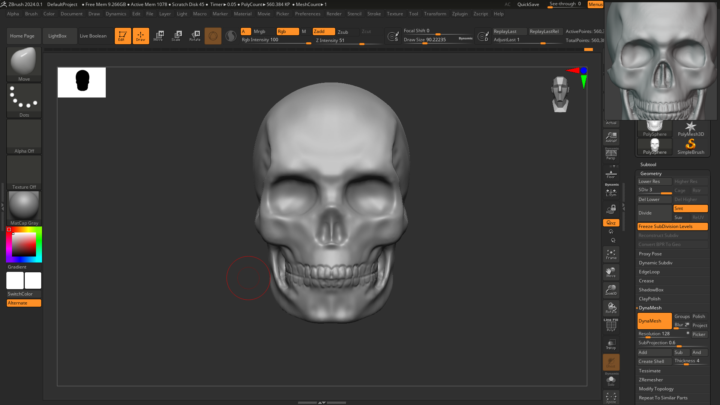The height and width of the screenshot is (405, 720).
Task: Click the Qxyz rotation mode icon
Action: (611, 223)
